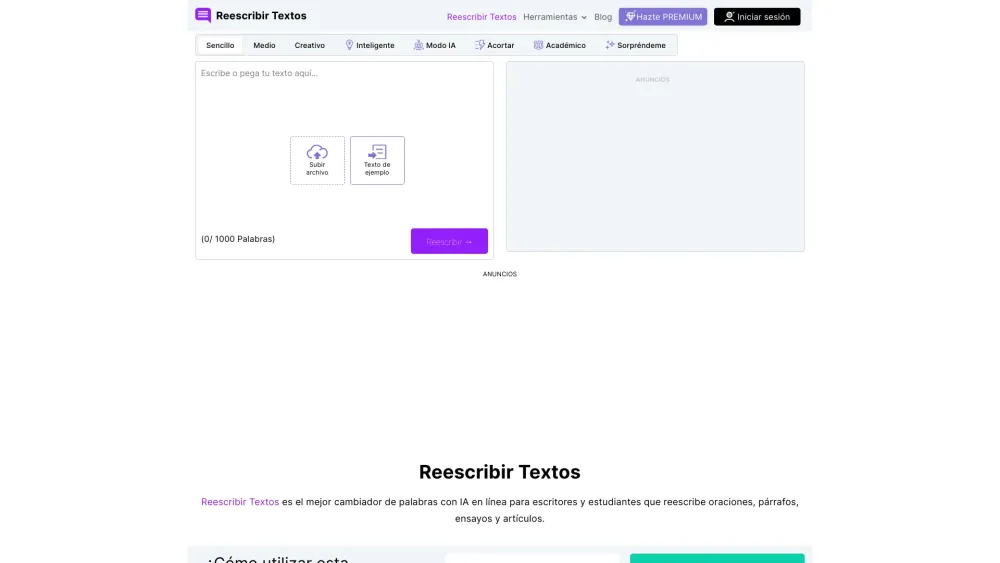The image size is (1000, 563).
Task: Select the Sencillo rewriting mode
Action: [220, 45]
